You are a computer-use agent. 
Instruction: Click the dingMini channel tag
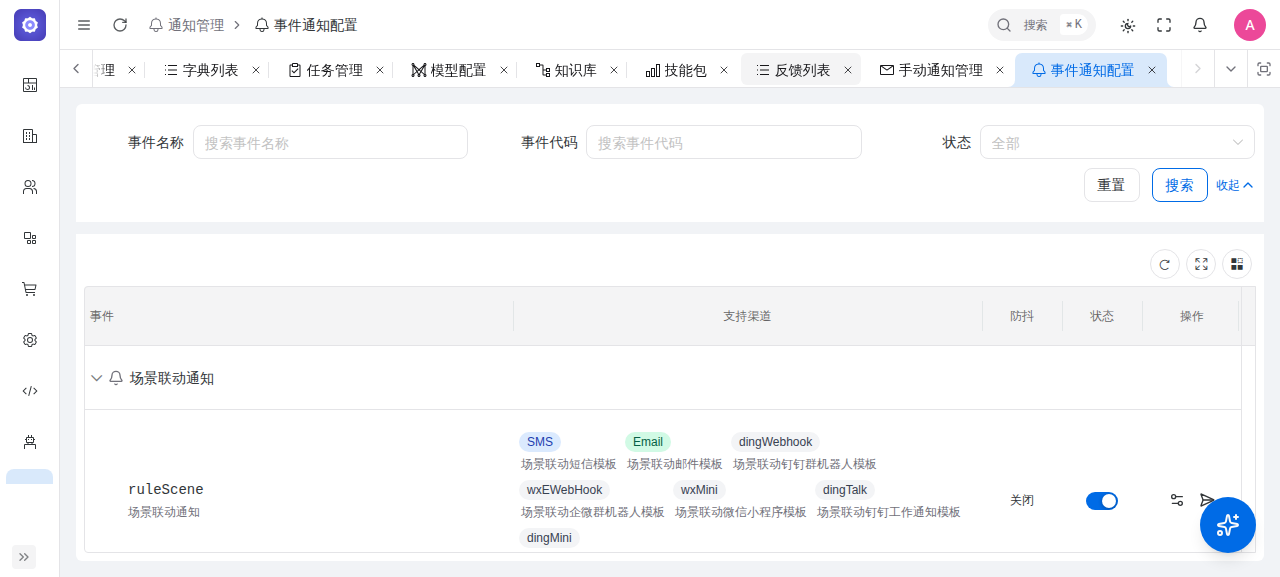pyautogui.click(x=549, y=538)
